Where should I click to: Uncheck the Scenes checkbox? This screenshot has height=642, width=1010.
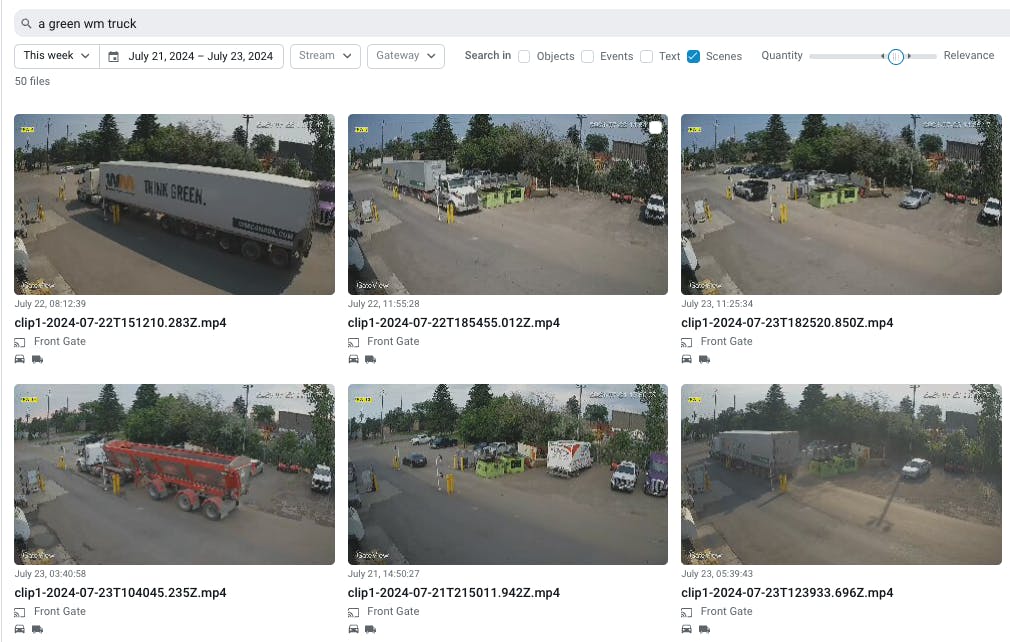pyautogui.click(x=693, y=57)
